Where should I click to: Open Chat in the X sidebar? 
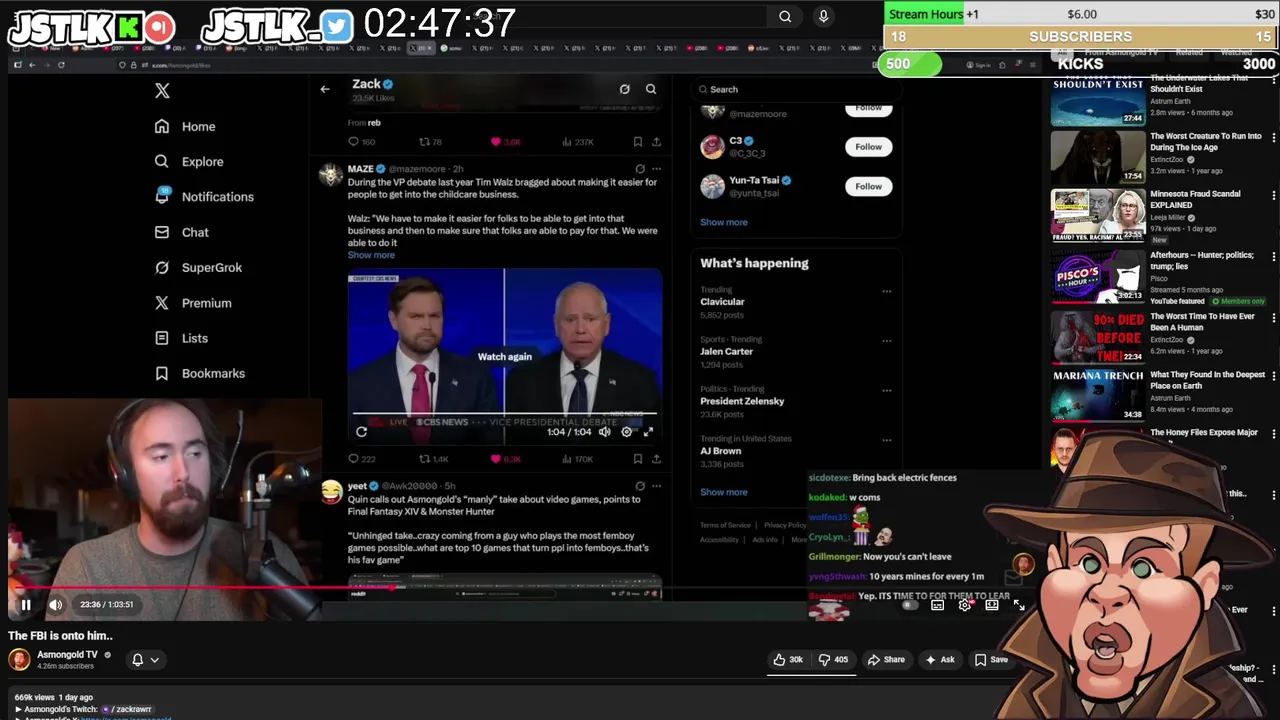181,232
